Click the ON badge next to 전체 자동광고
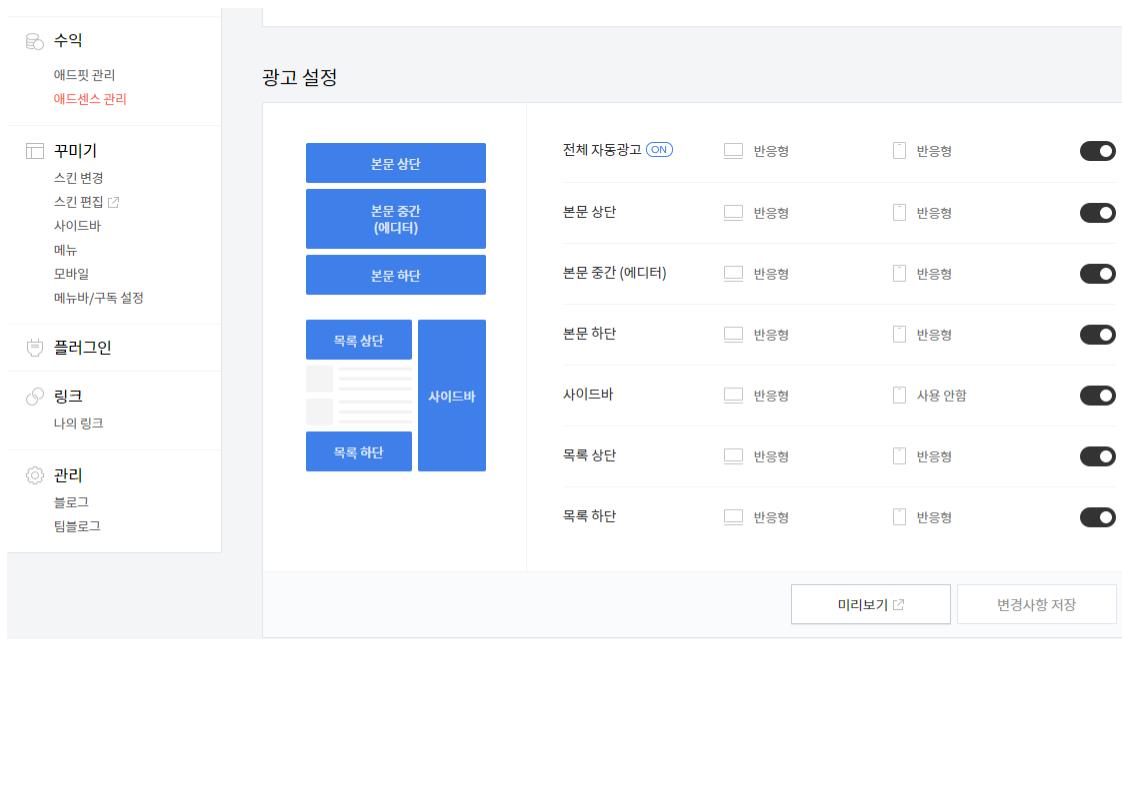This screenshot has height=793, width=1122. (x=659, y=150)
